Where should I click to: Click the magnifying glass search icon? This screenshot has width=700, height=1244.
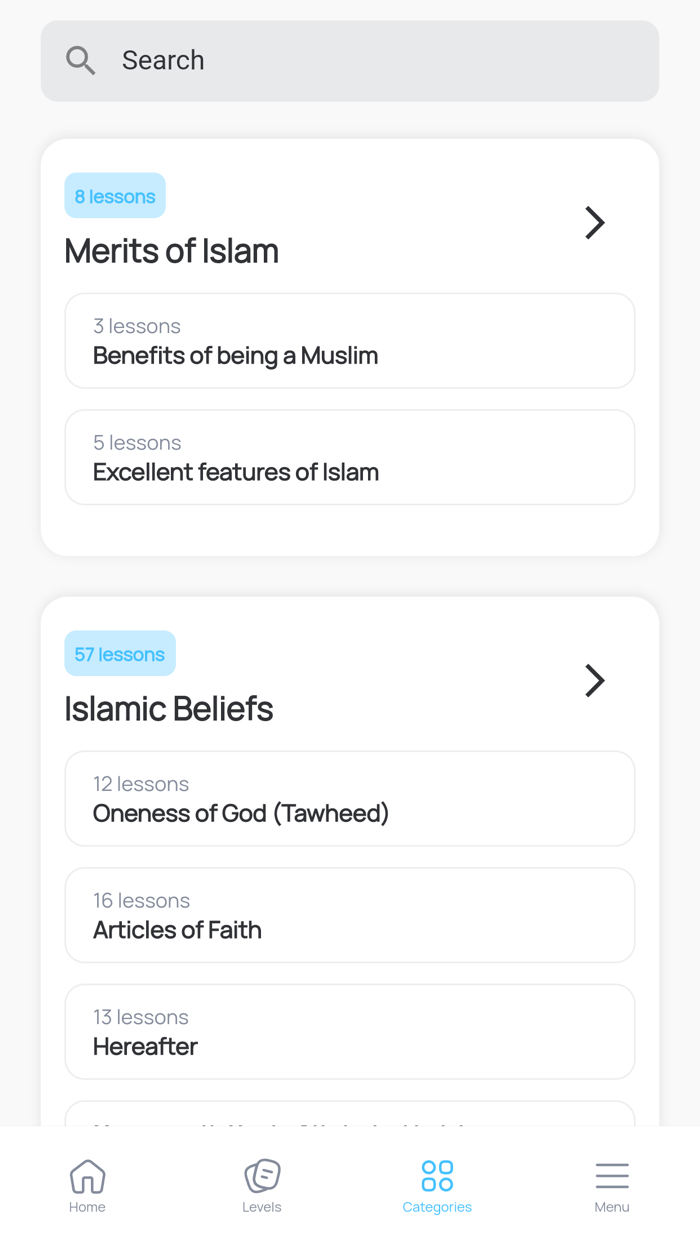point(80,60)
